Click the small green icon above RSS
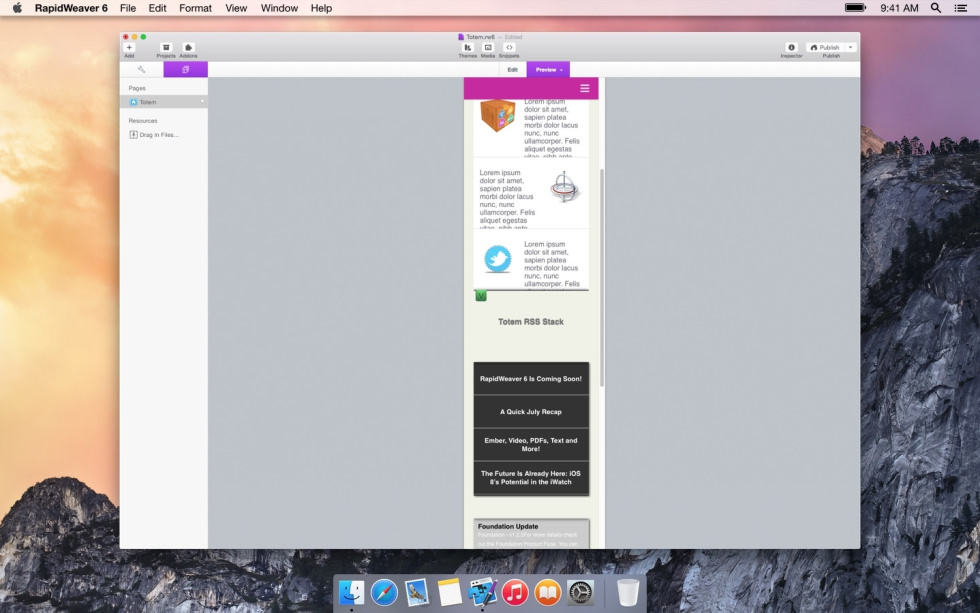Screen dimensions: 980x613 [x=481, y=296]
